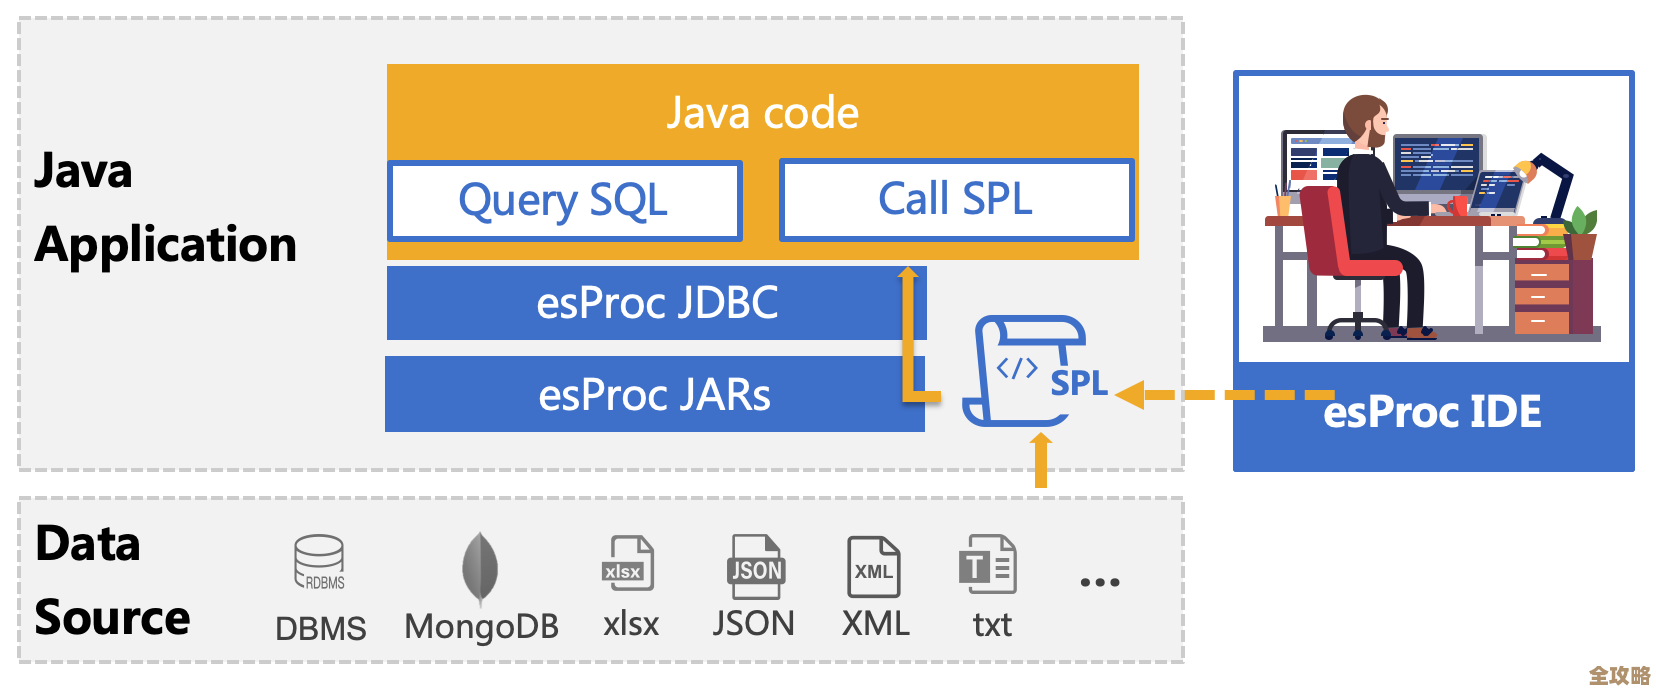Click the esProc IDE label
Screen dimensions: 1656x694
1432,413
